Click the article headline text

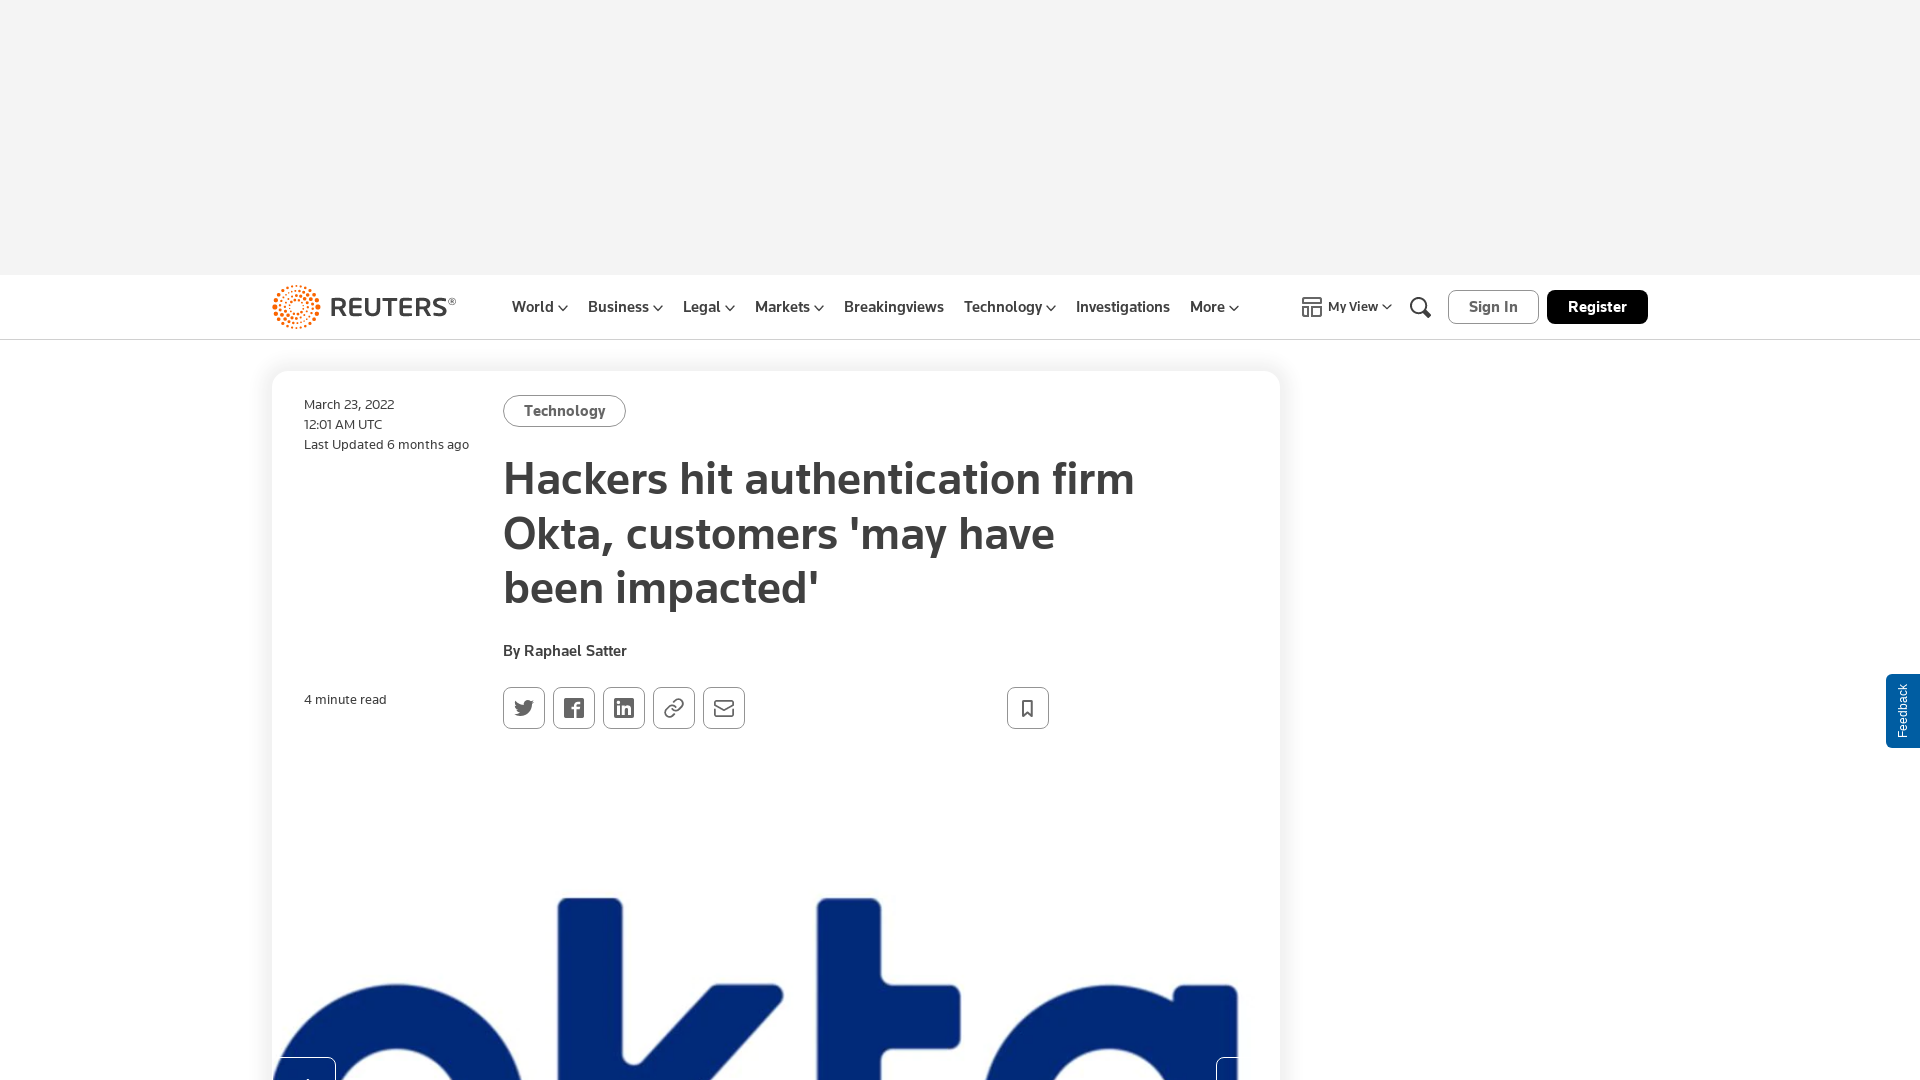819,533
